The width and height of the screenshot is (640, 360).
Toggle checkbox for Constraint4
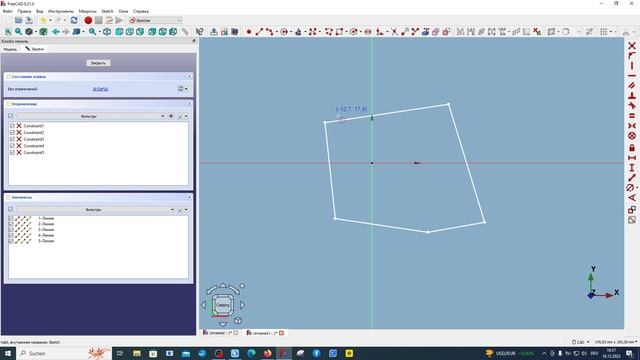pos(12,146)
